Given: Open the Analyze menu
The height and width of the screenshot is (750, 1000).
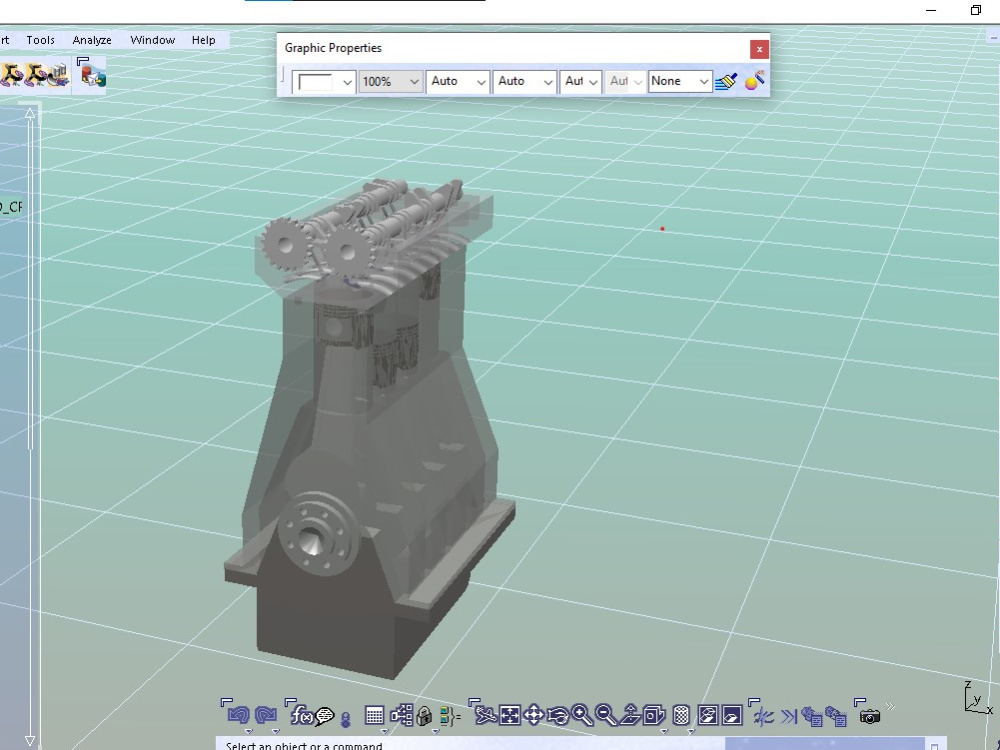Looking at the screenshot, I should click(92, 40).
